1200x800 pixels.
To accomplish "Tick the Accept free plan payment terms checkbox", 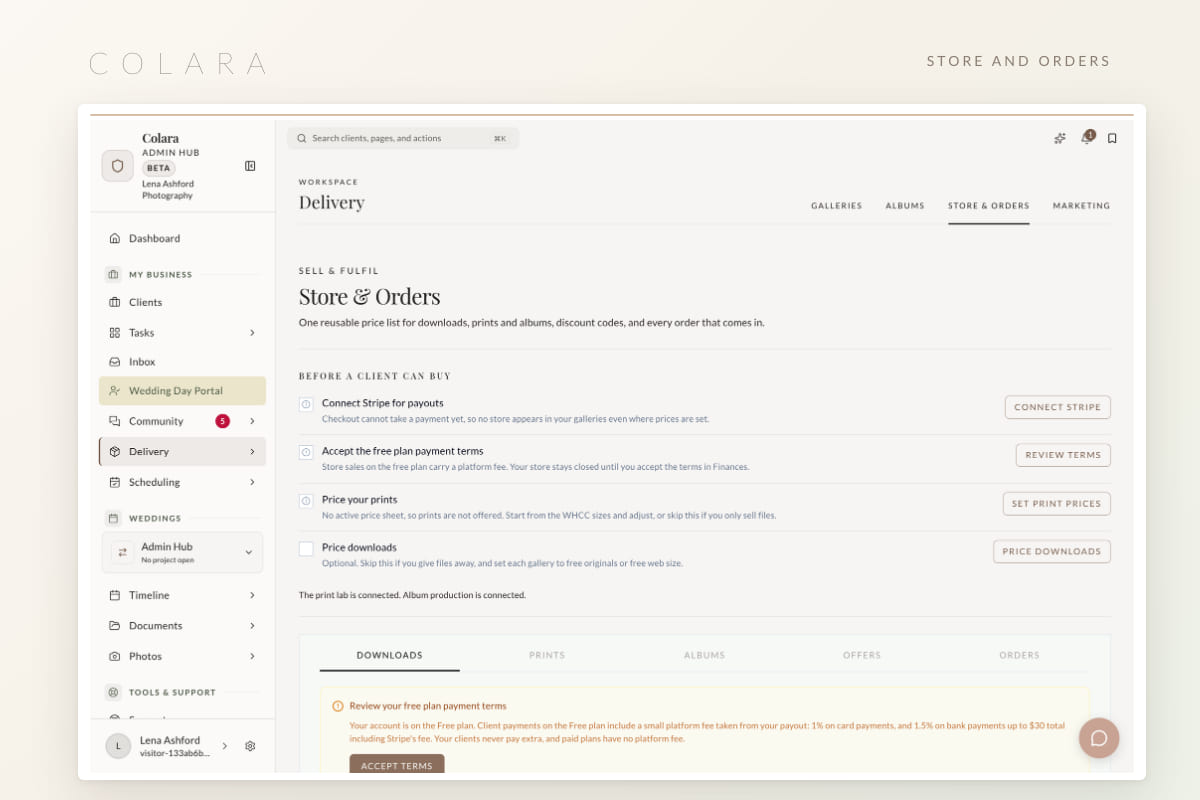I will (306, 452).
